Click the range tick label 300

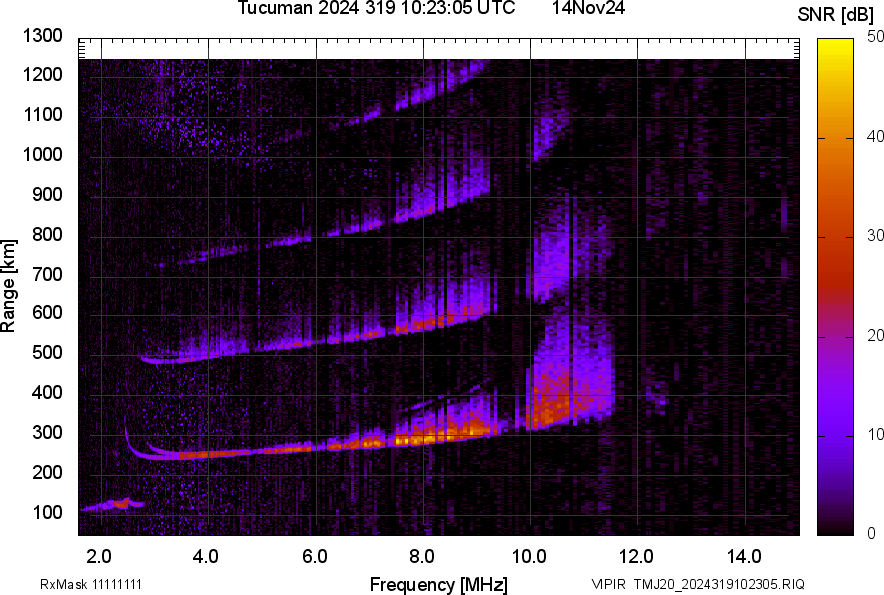click(47, 433)
